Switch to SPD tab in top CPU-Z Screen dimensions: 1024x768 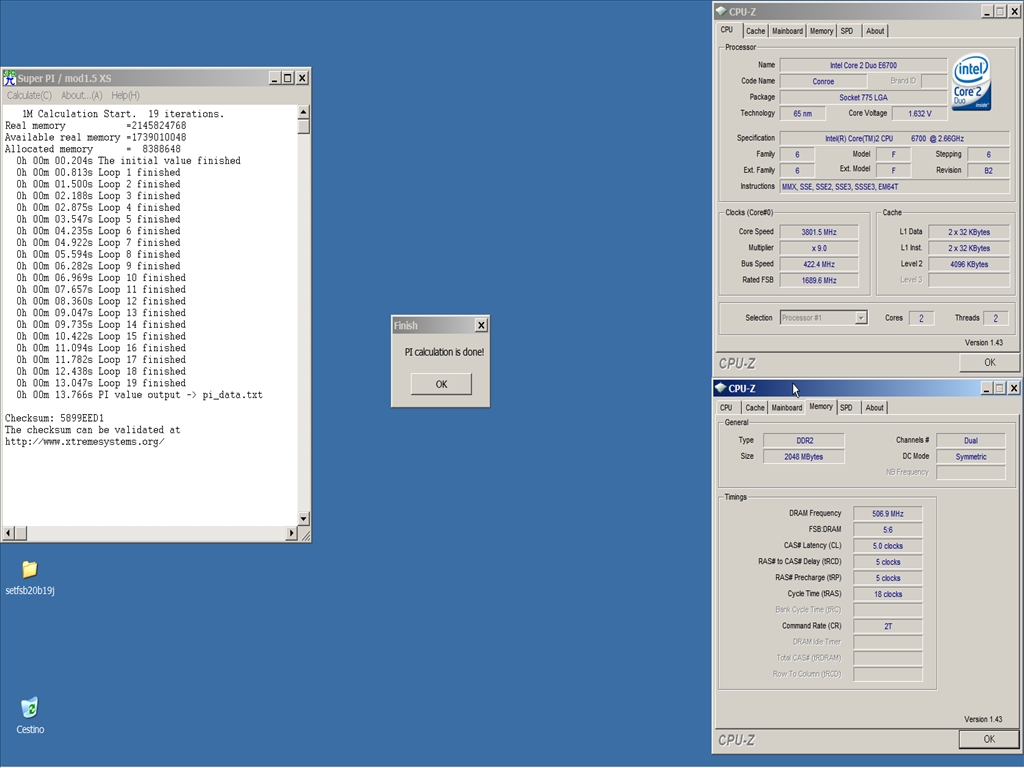(x=846, y=31)
